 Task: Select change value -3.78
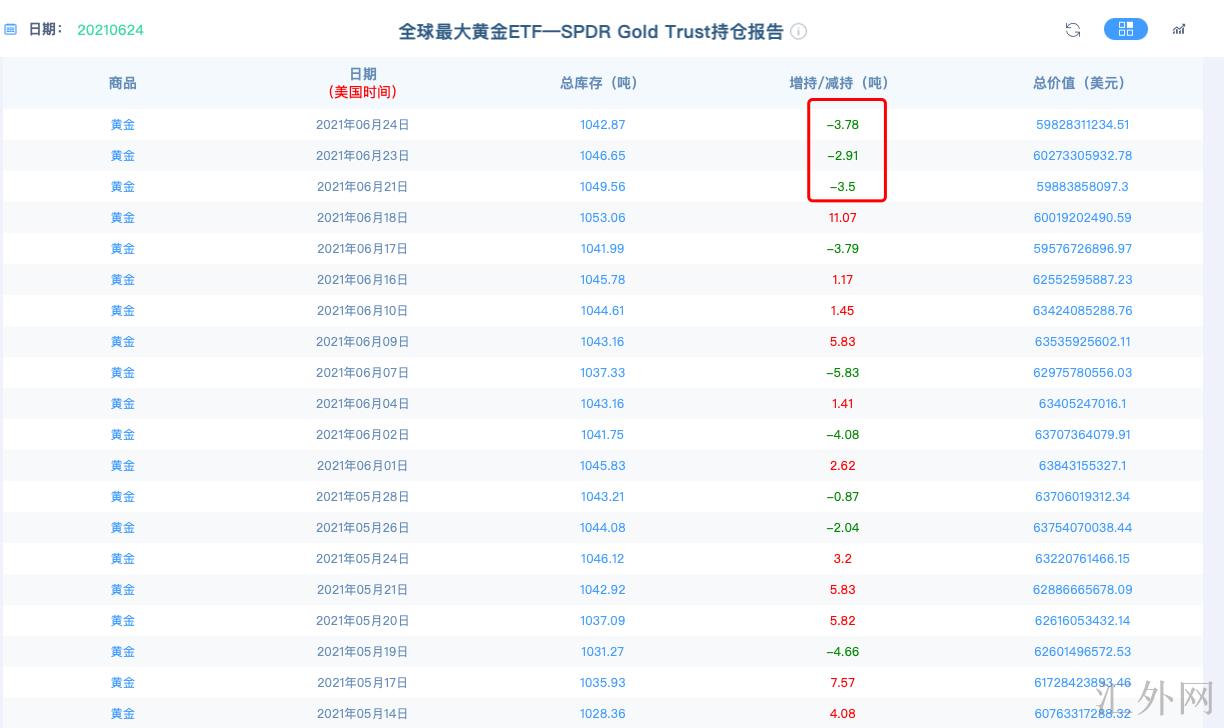(x=842, y=125)
